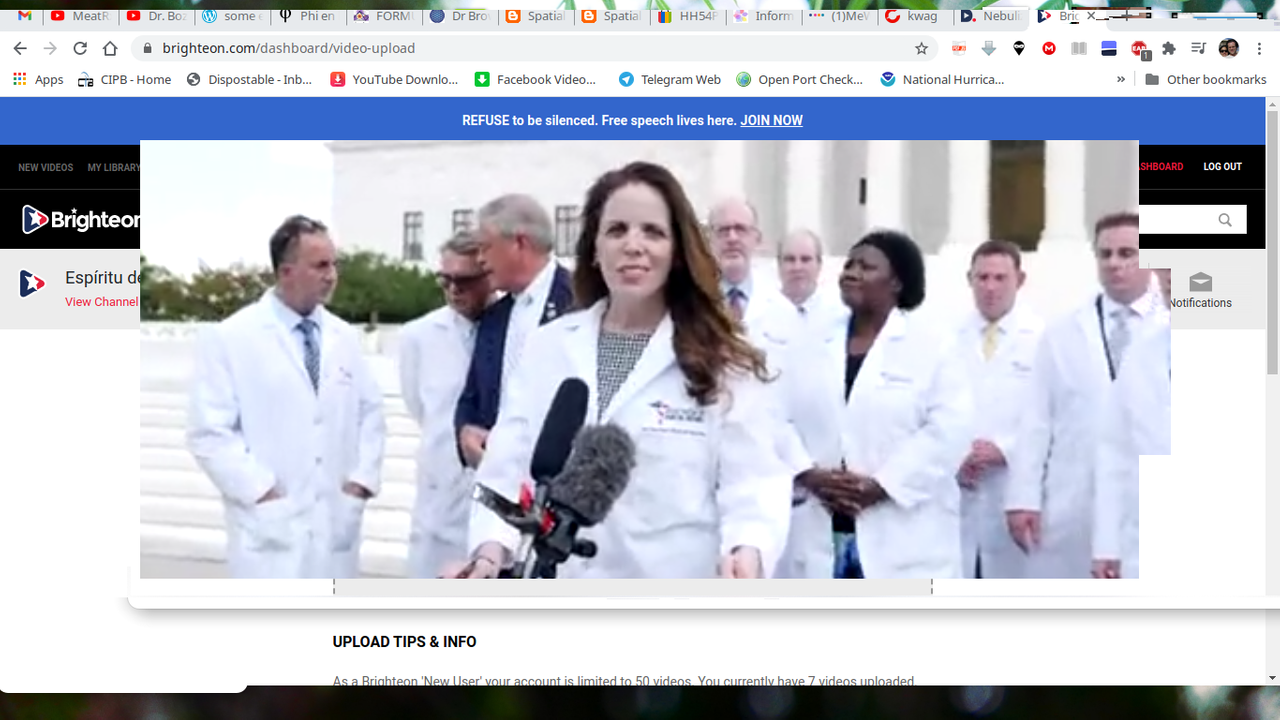Open the Notifications envelope icon
Image resolution: width=1280 pixels, height=720 pixels.
[x=1200, y=282]
